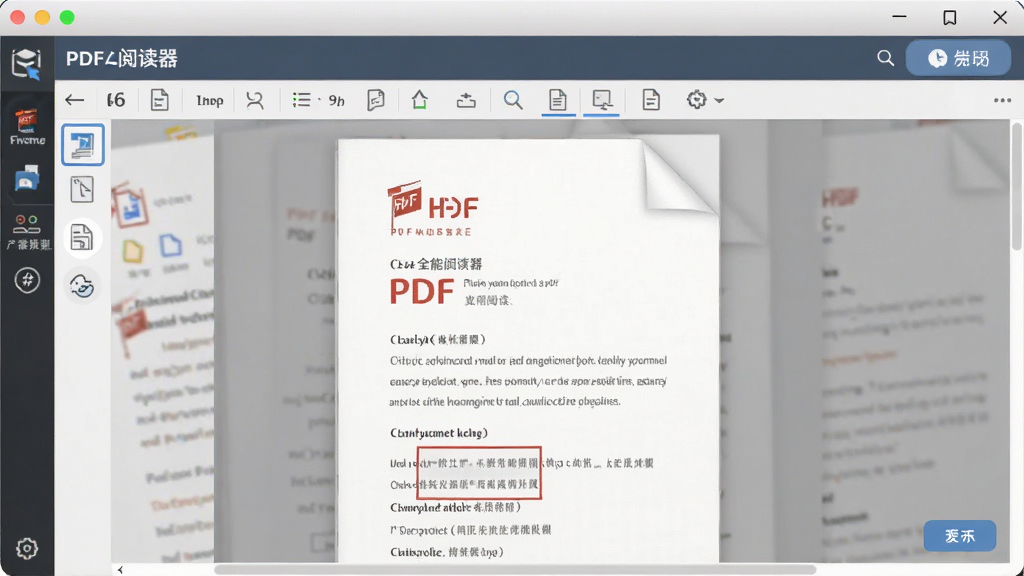This screenshot has height=576, width=1024.
Task: Click the 9h toolbar label
Action: 336,101
